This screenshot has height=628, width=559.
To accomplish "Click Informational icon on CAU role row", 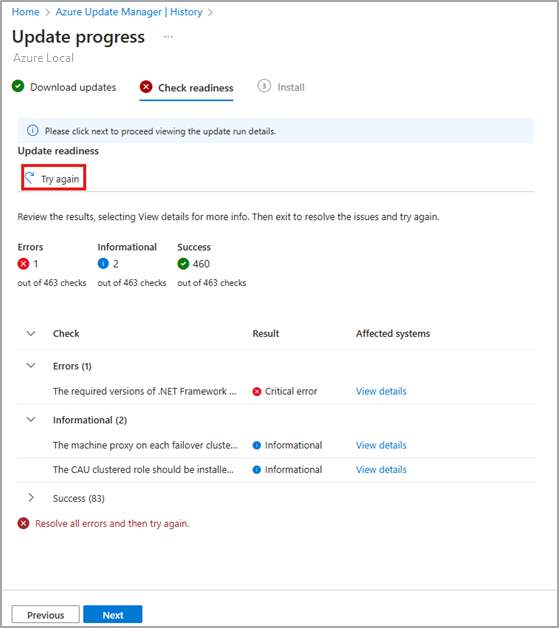I will [257, 470].
